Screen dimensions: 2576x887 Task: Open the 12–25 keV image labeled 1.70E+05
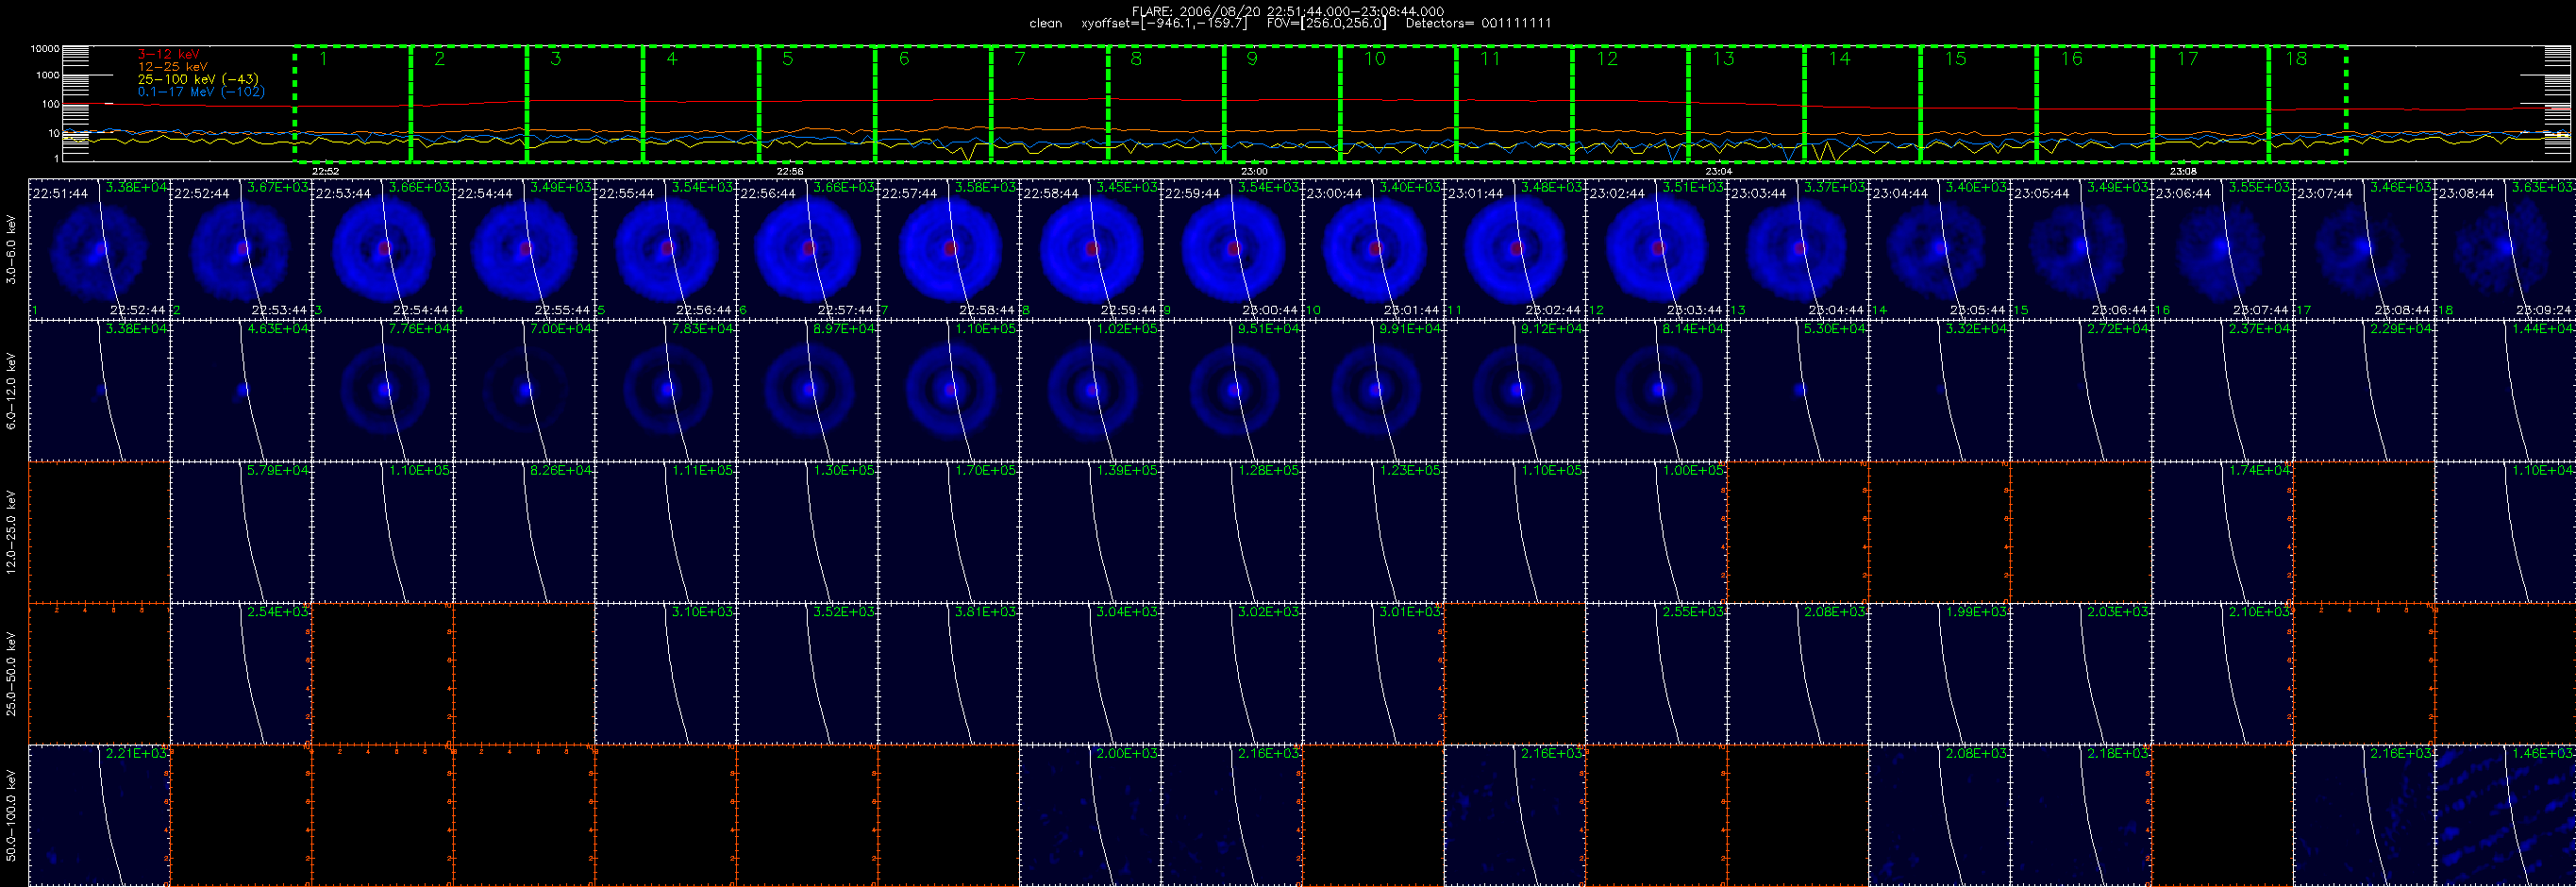tap(948, 532)
